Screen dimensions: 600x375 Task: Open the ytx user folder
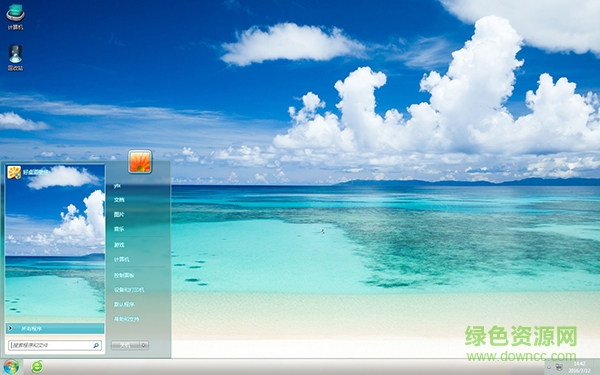click(x=118, y=186)
